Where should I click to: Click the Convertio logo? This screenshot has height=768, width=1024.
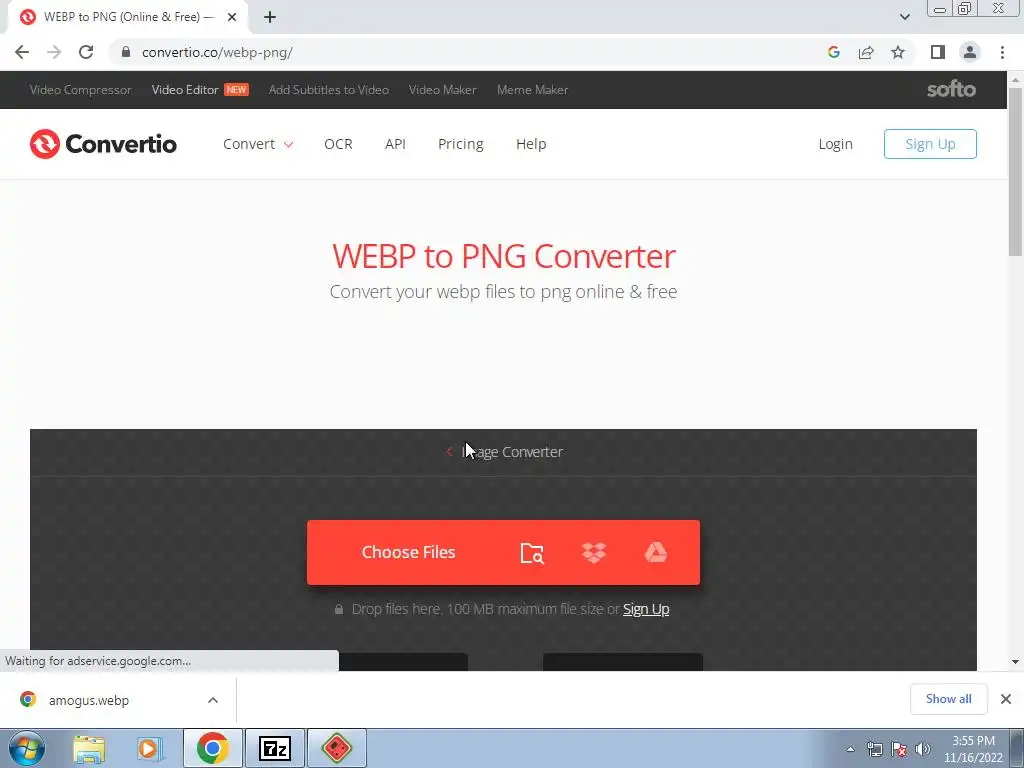click(103, 144)
